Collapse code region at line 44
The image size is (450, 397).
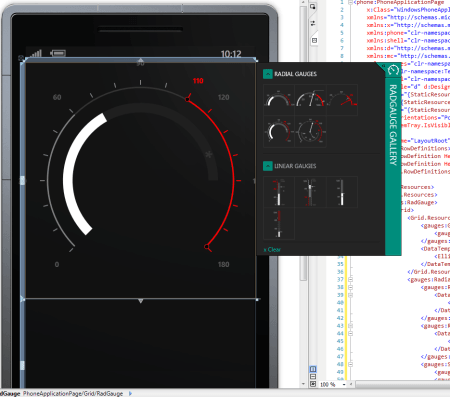click(350, 333)
